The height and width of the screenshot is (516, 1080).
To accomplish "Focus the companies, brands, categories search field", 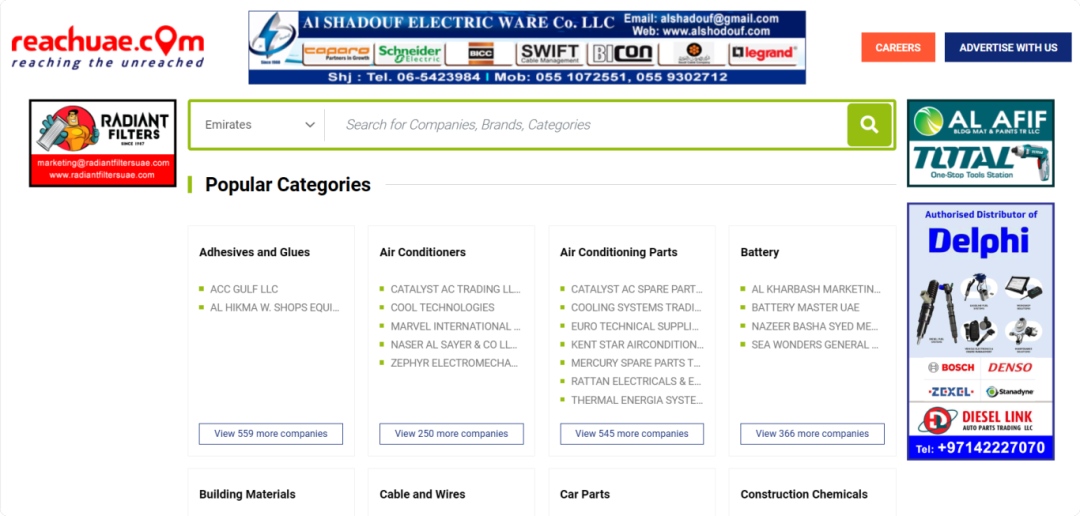I will click(x=585, y=125).
